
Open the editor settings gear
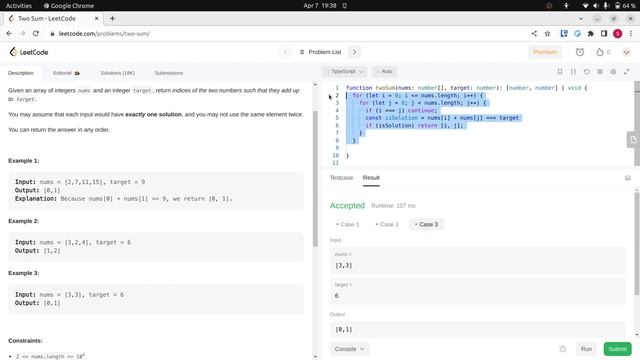point(613,71)
